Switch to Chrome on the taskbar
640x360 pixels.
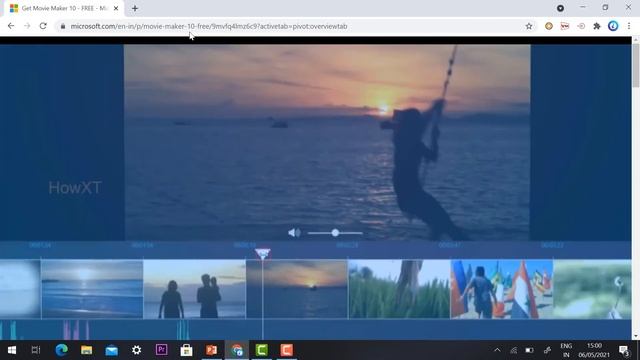tap(237, 350)
